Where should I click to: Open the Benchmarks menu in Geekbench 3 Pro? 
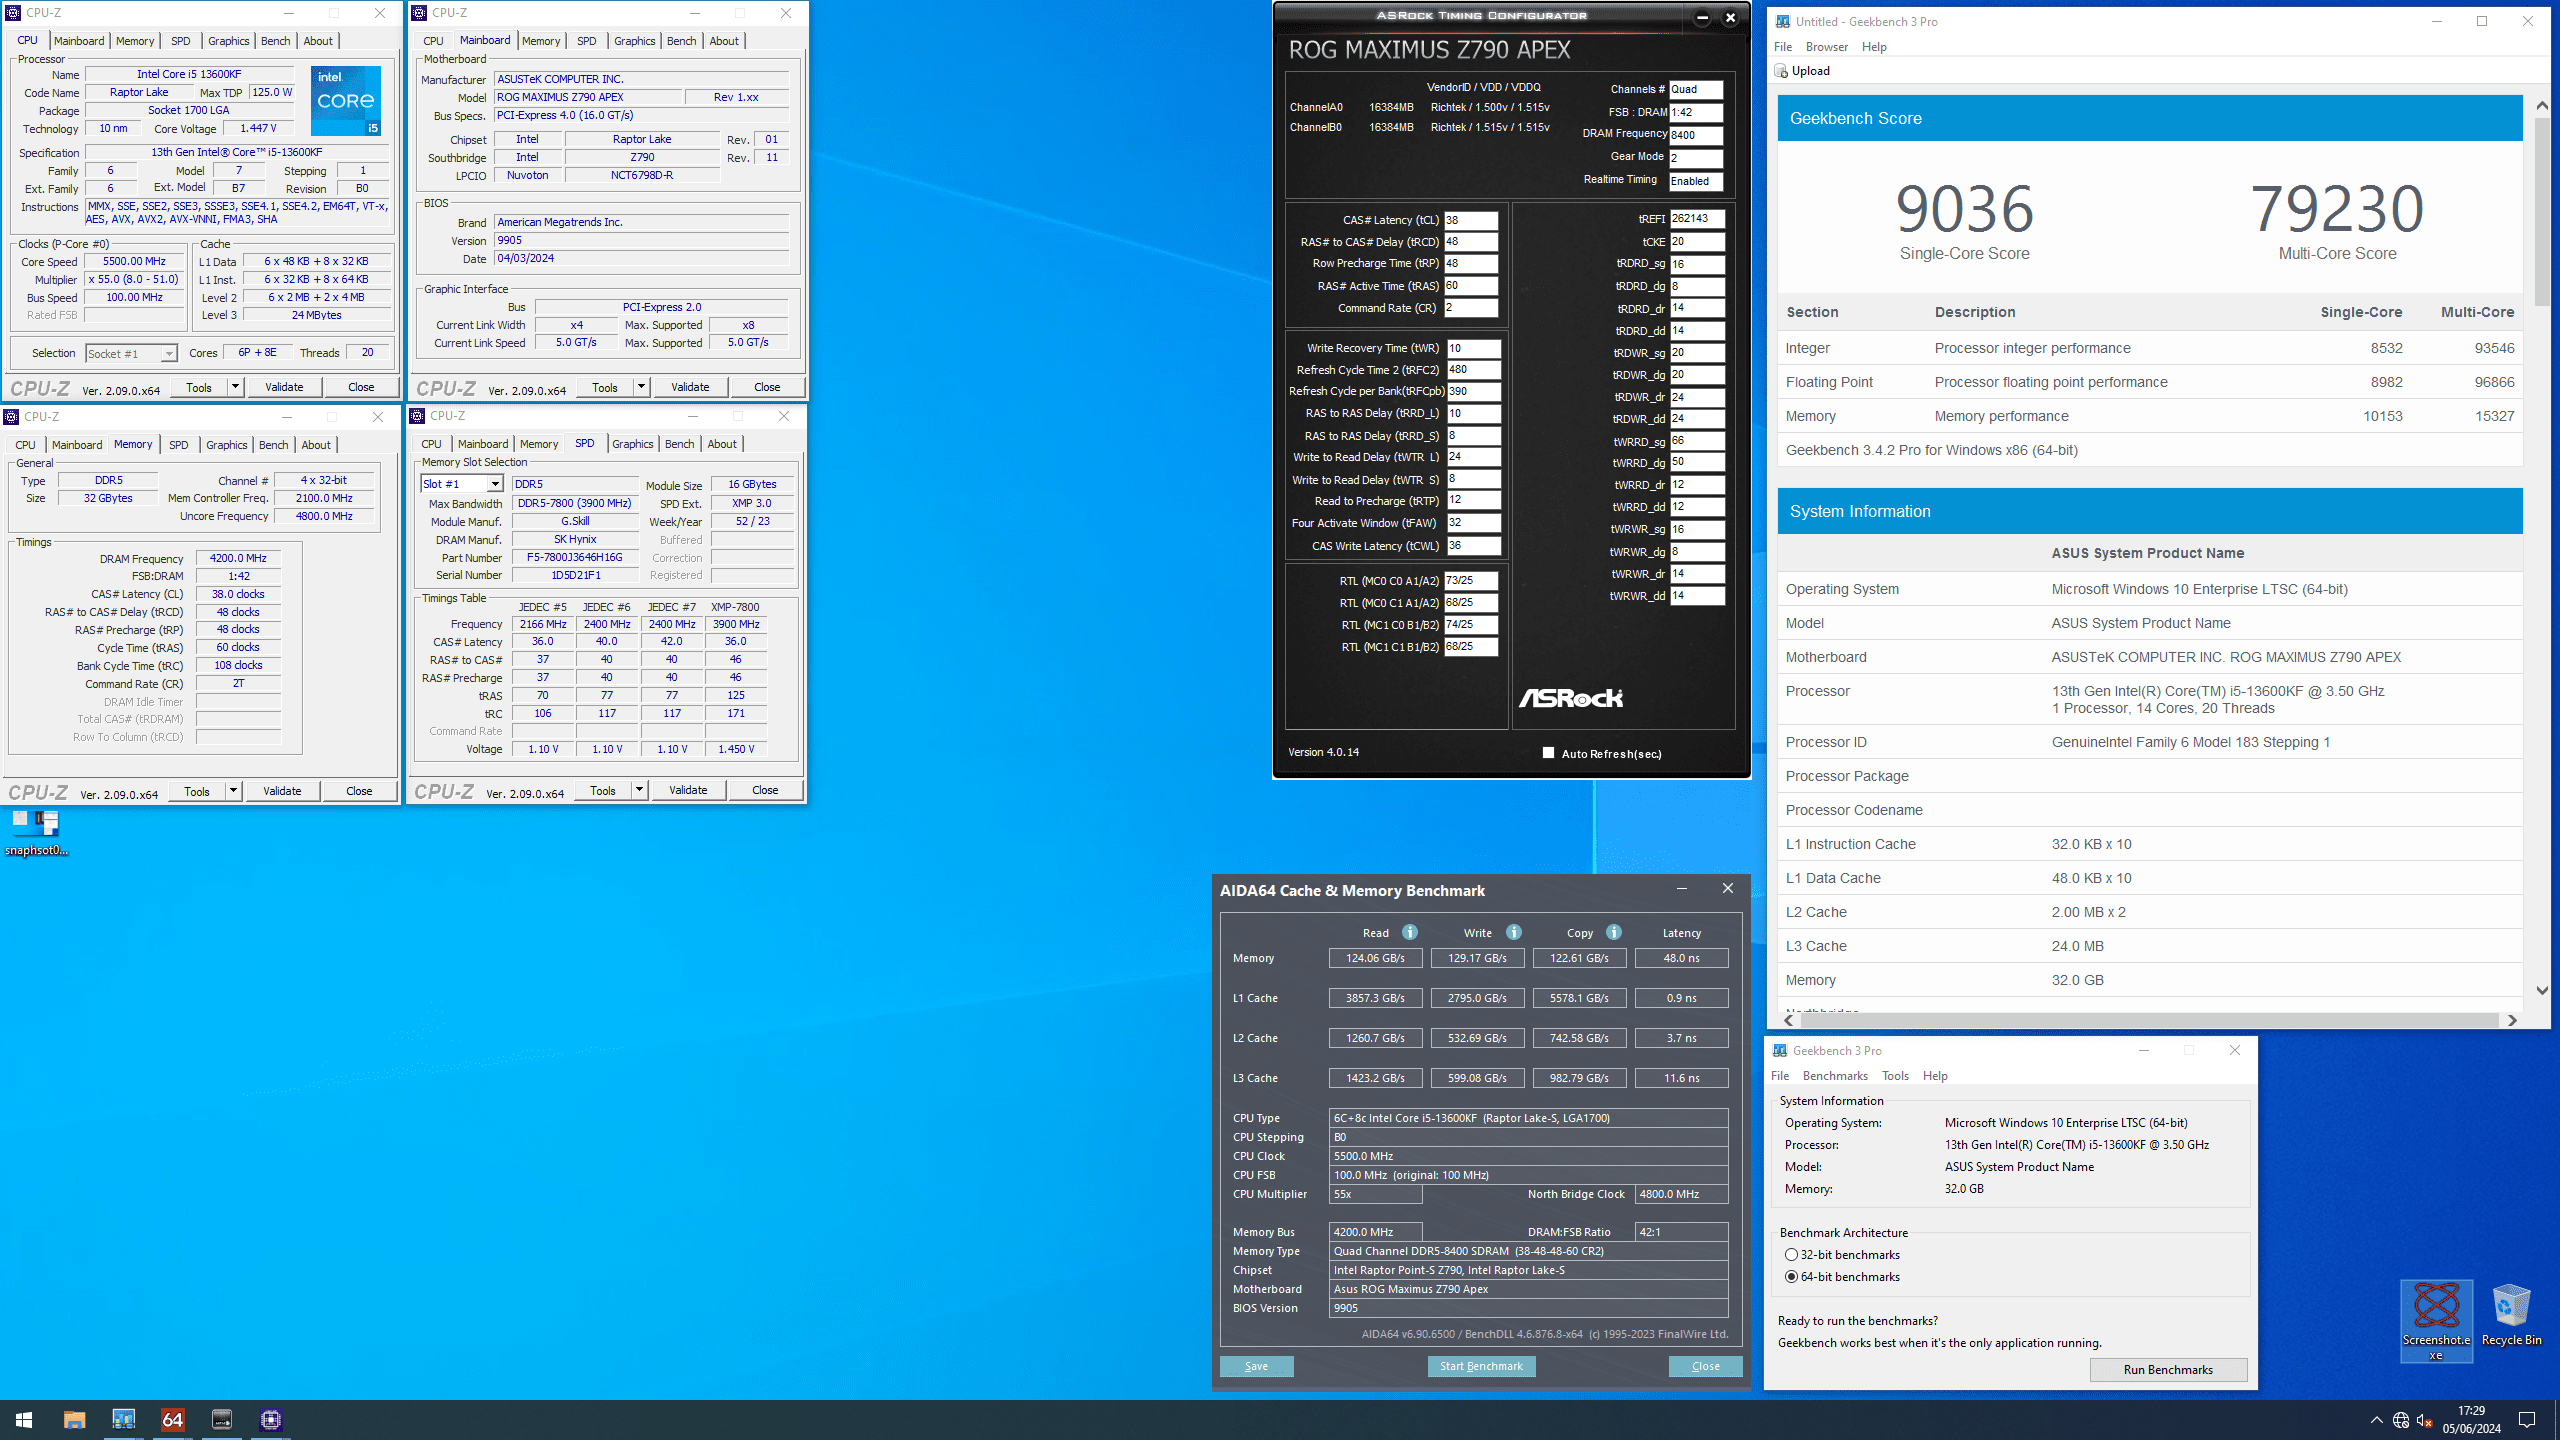(x=1834, y=1076)
